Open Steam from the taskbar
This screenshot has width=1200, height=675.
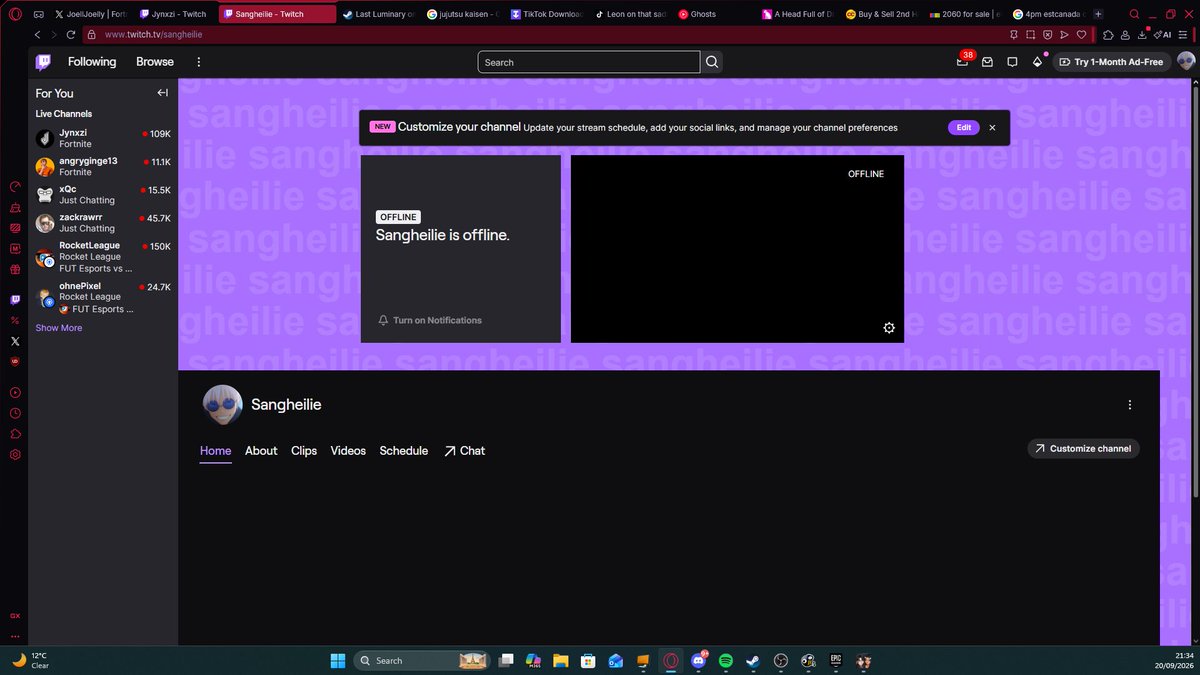752,661
